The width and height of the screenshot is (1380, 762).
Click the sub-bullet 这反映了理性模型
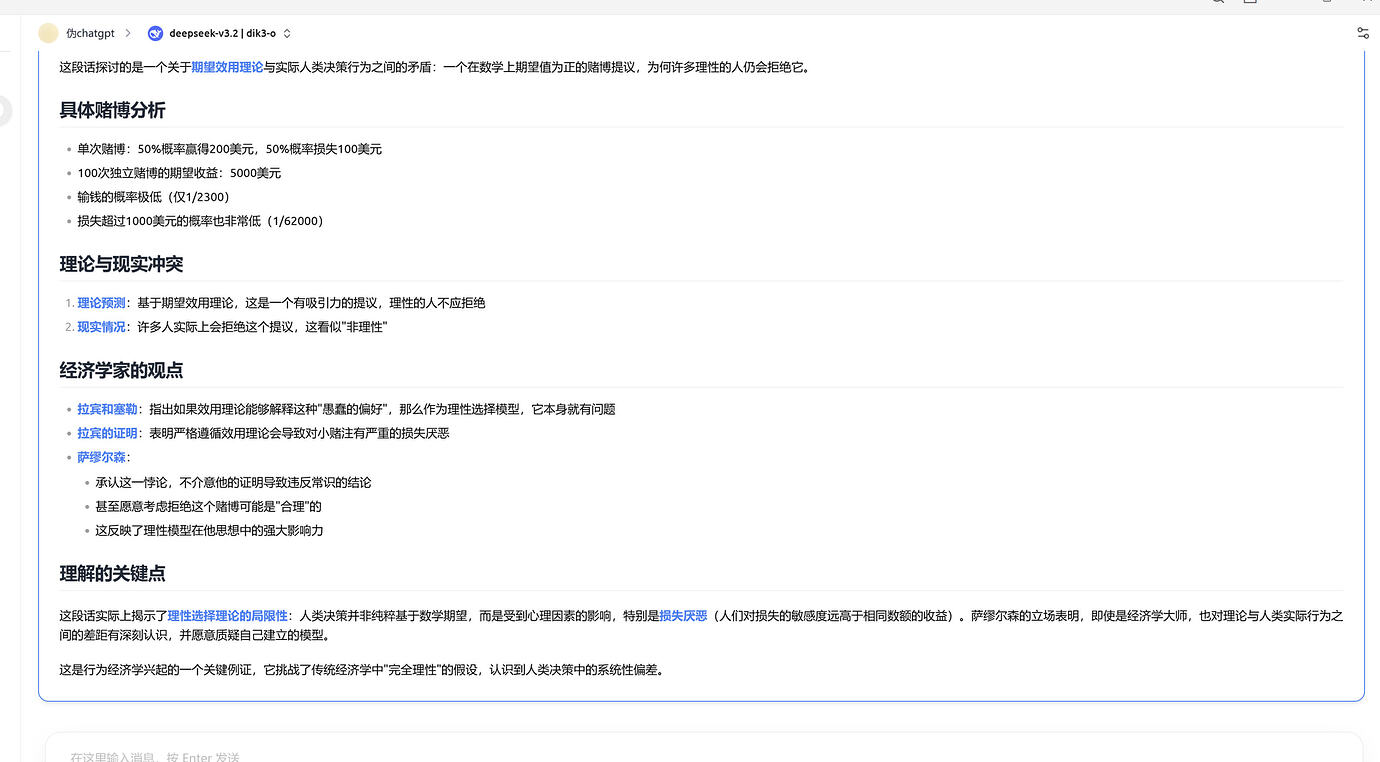pos(209,531)
